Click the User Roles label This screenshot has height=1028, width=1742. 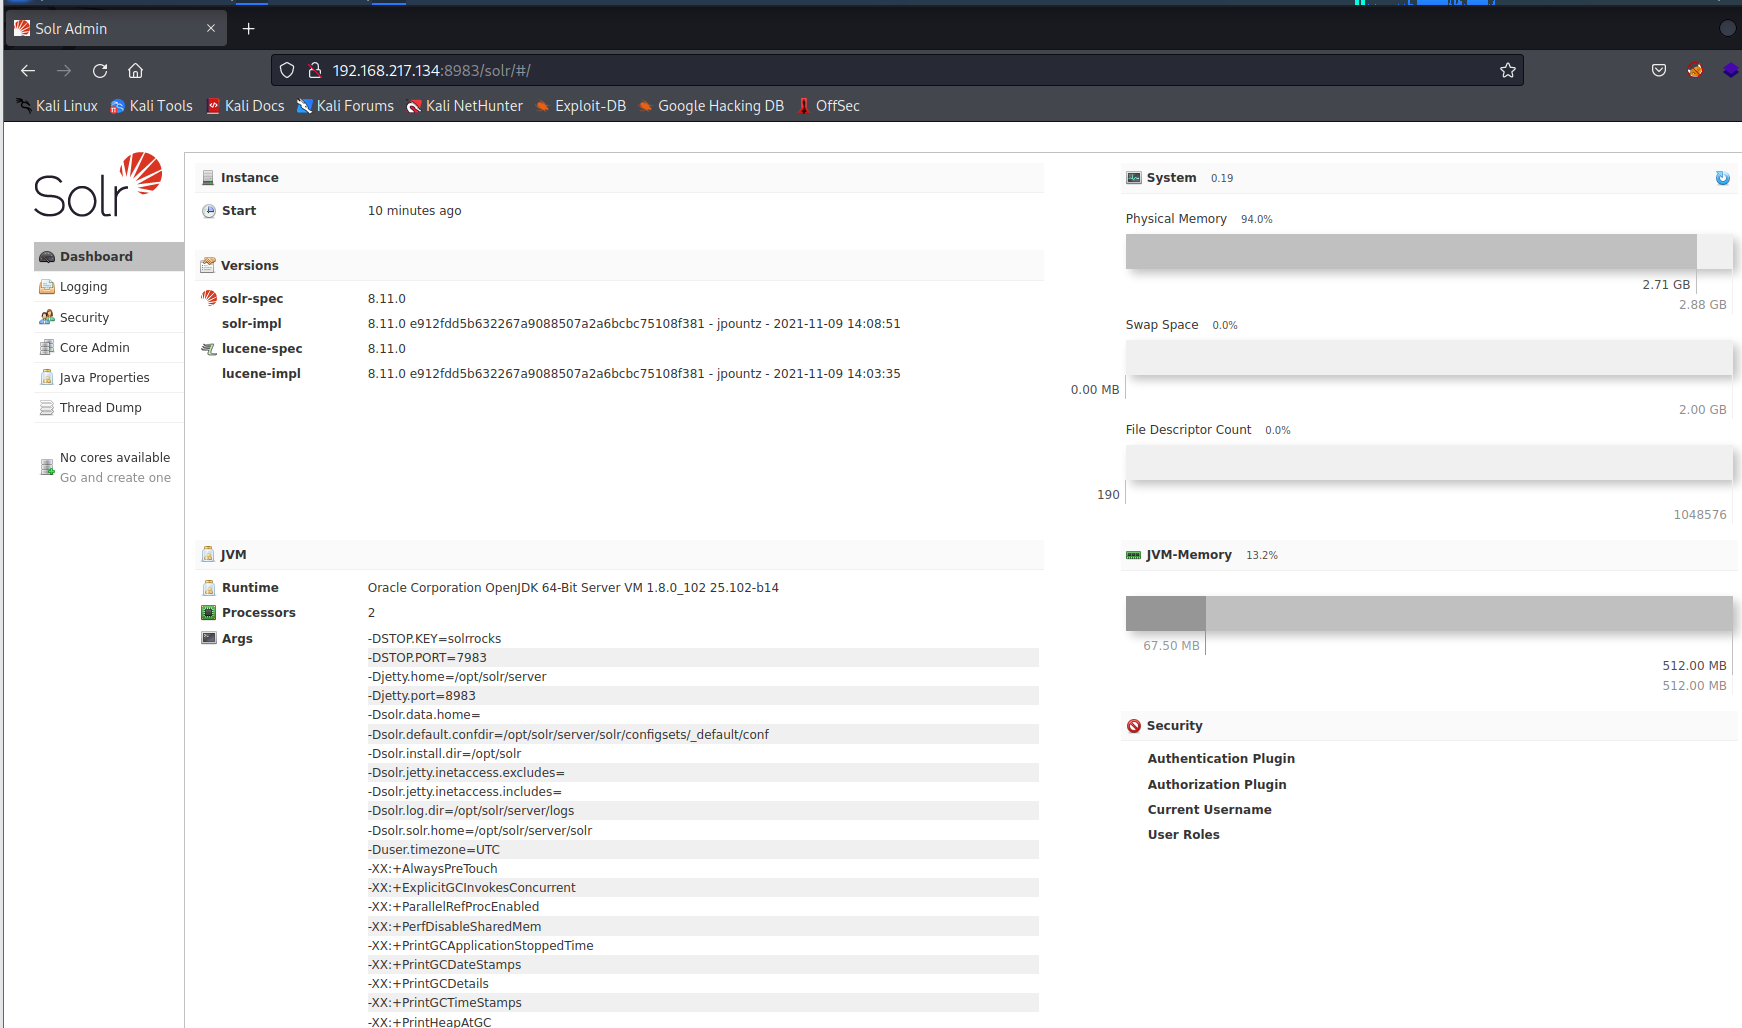1184,835
